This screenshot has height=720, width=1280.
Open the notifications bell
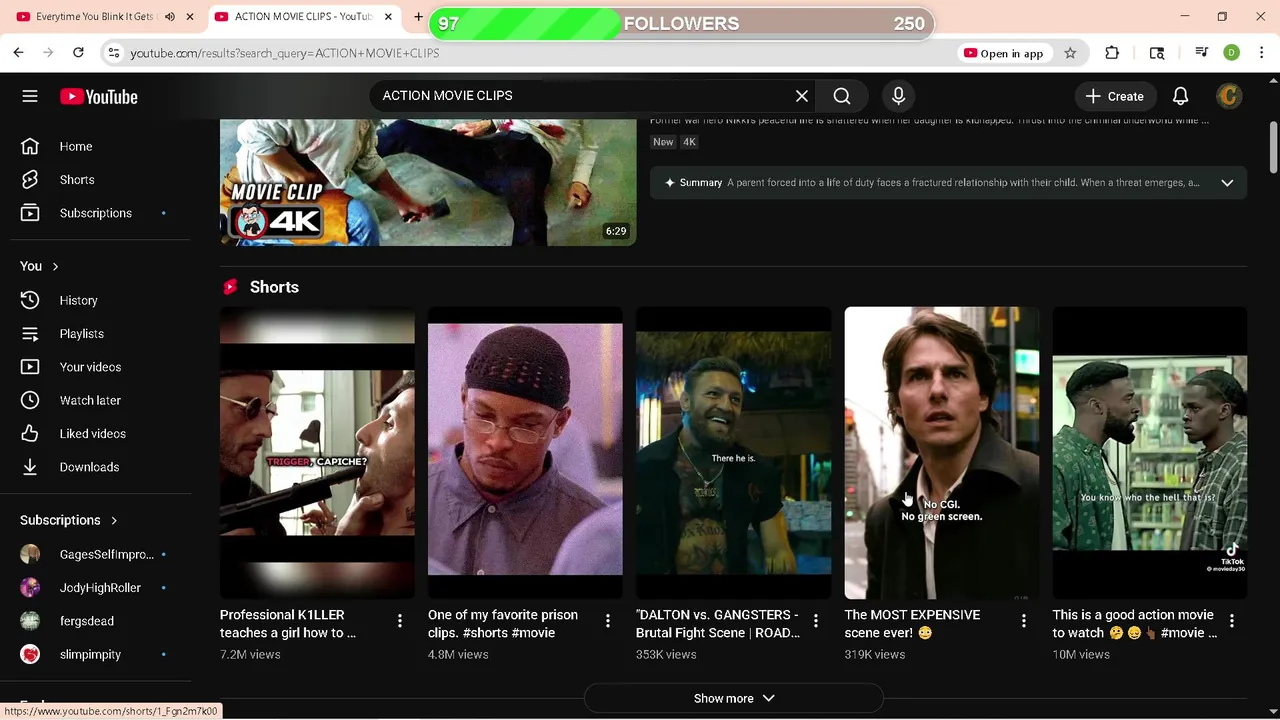pyautogui.click(x=1180, y=96)
